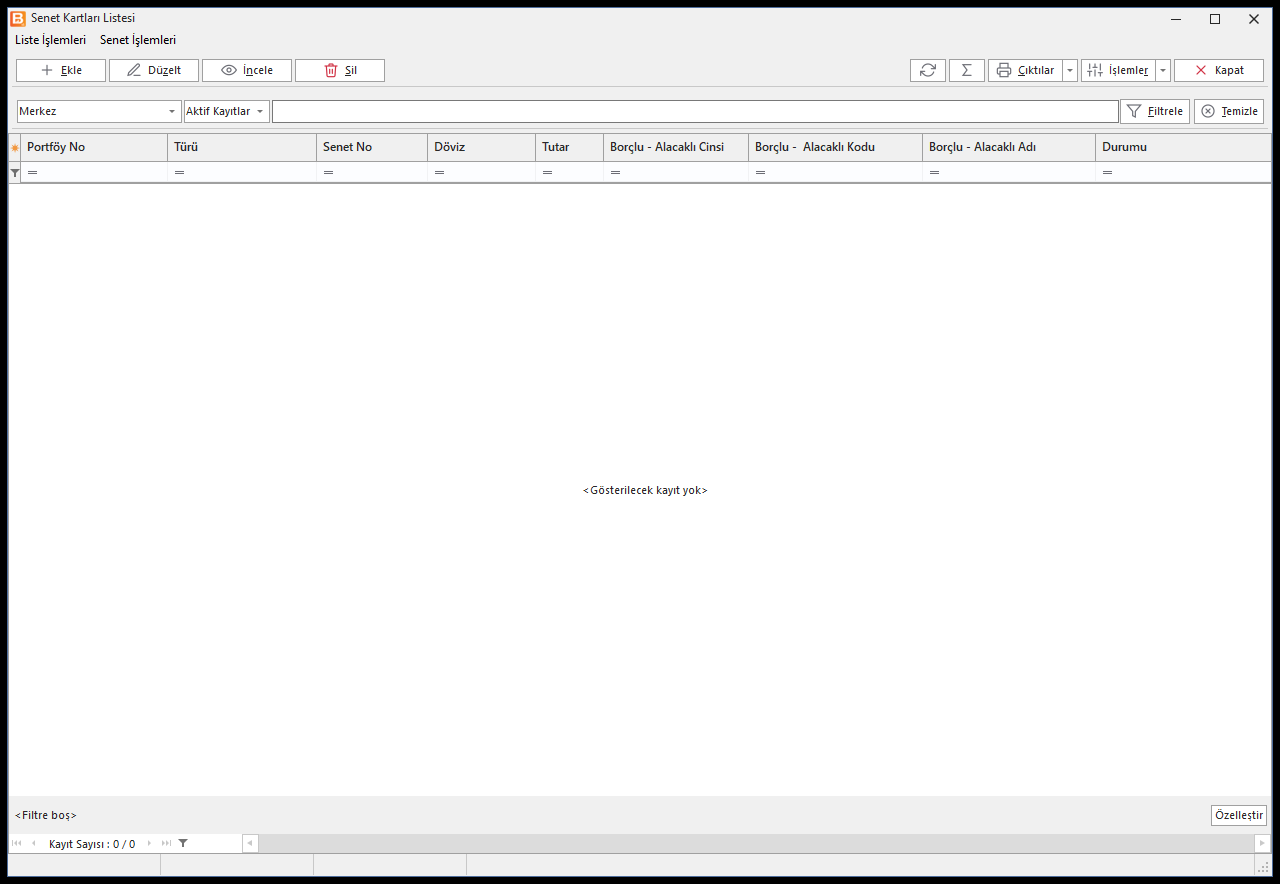The image size is (1280, 884).
Task: Click the horizontal scrollbar right arrow
Action: click(x=1262, y=844)
